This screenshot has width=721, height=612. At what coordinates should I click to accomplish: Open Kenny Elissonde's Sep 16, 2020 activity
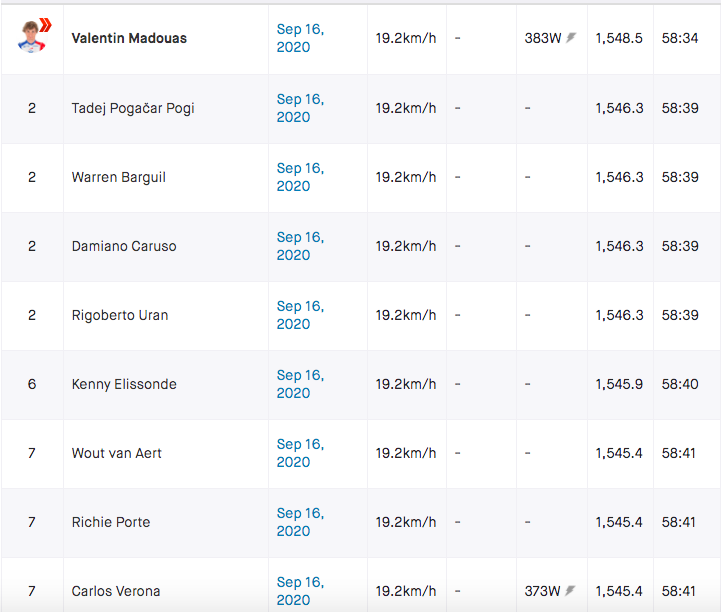point(300,384)
